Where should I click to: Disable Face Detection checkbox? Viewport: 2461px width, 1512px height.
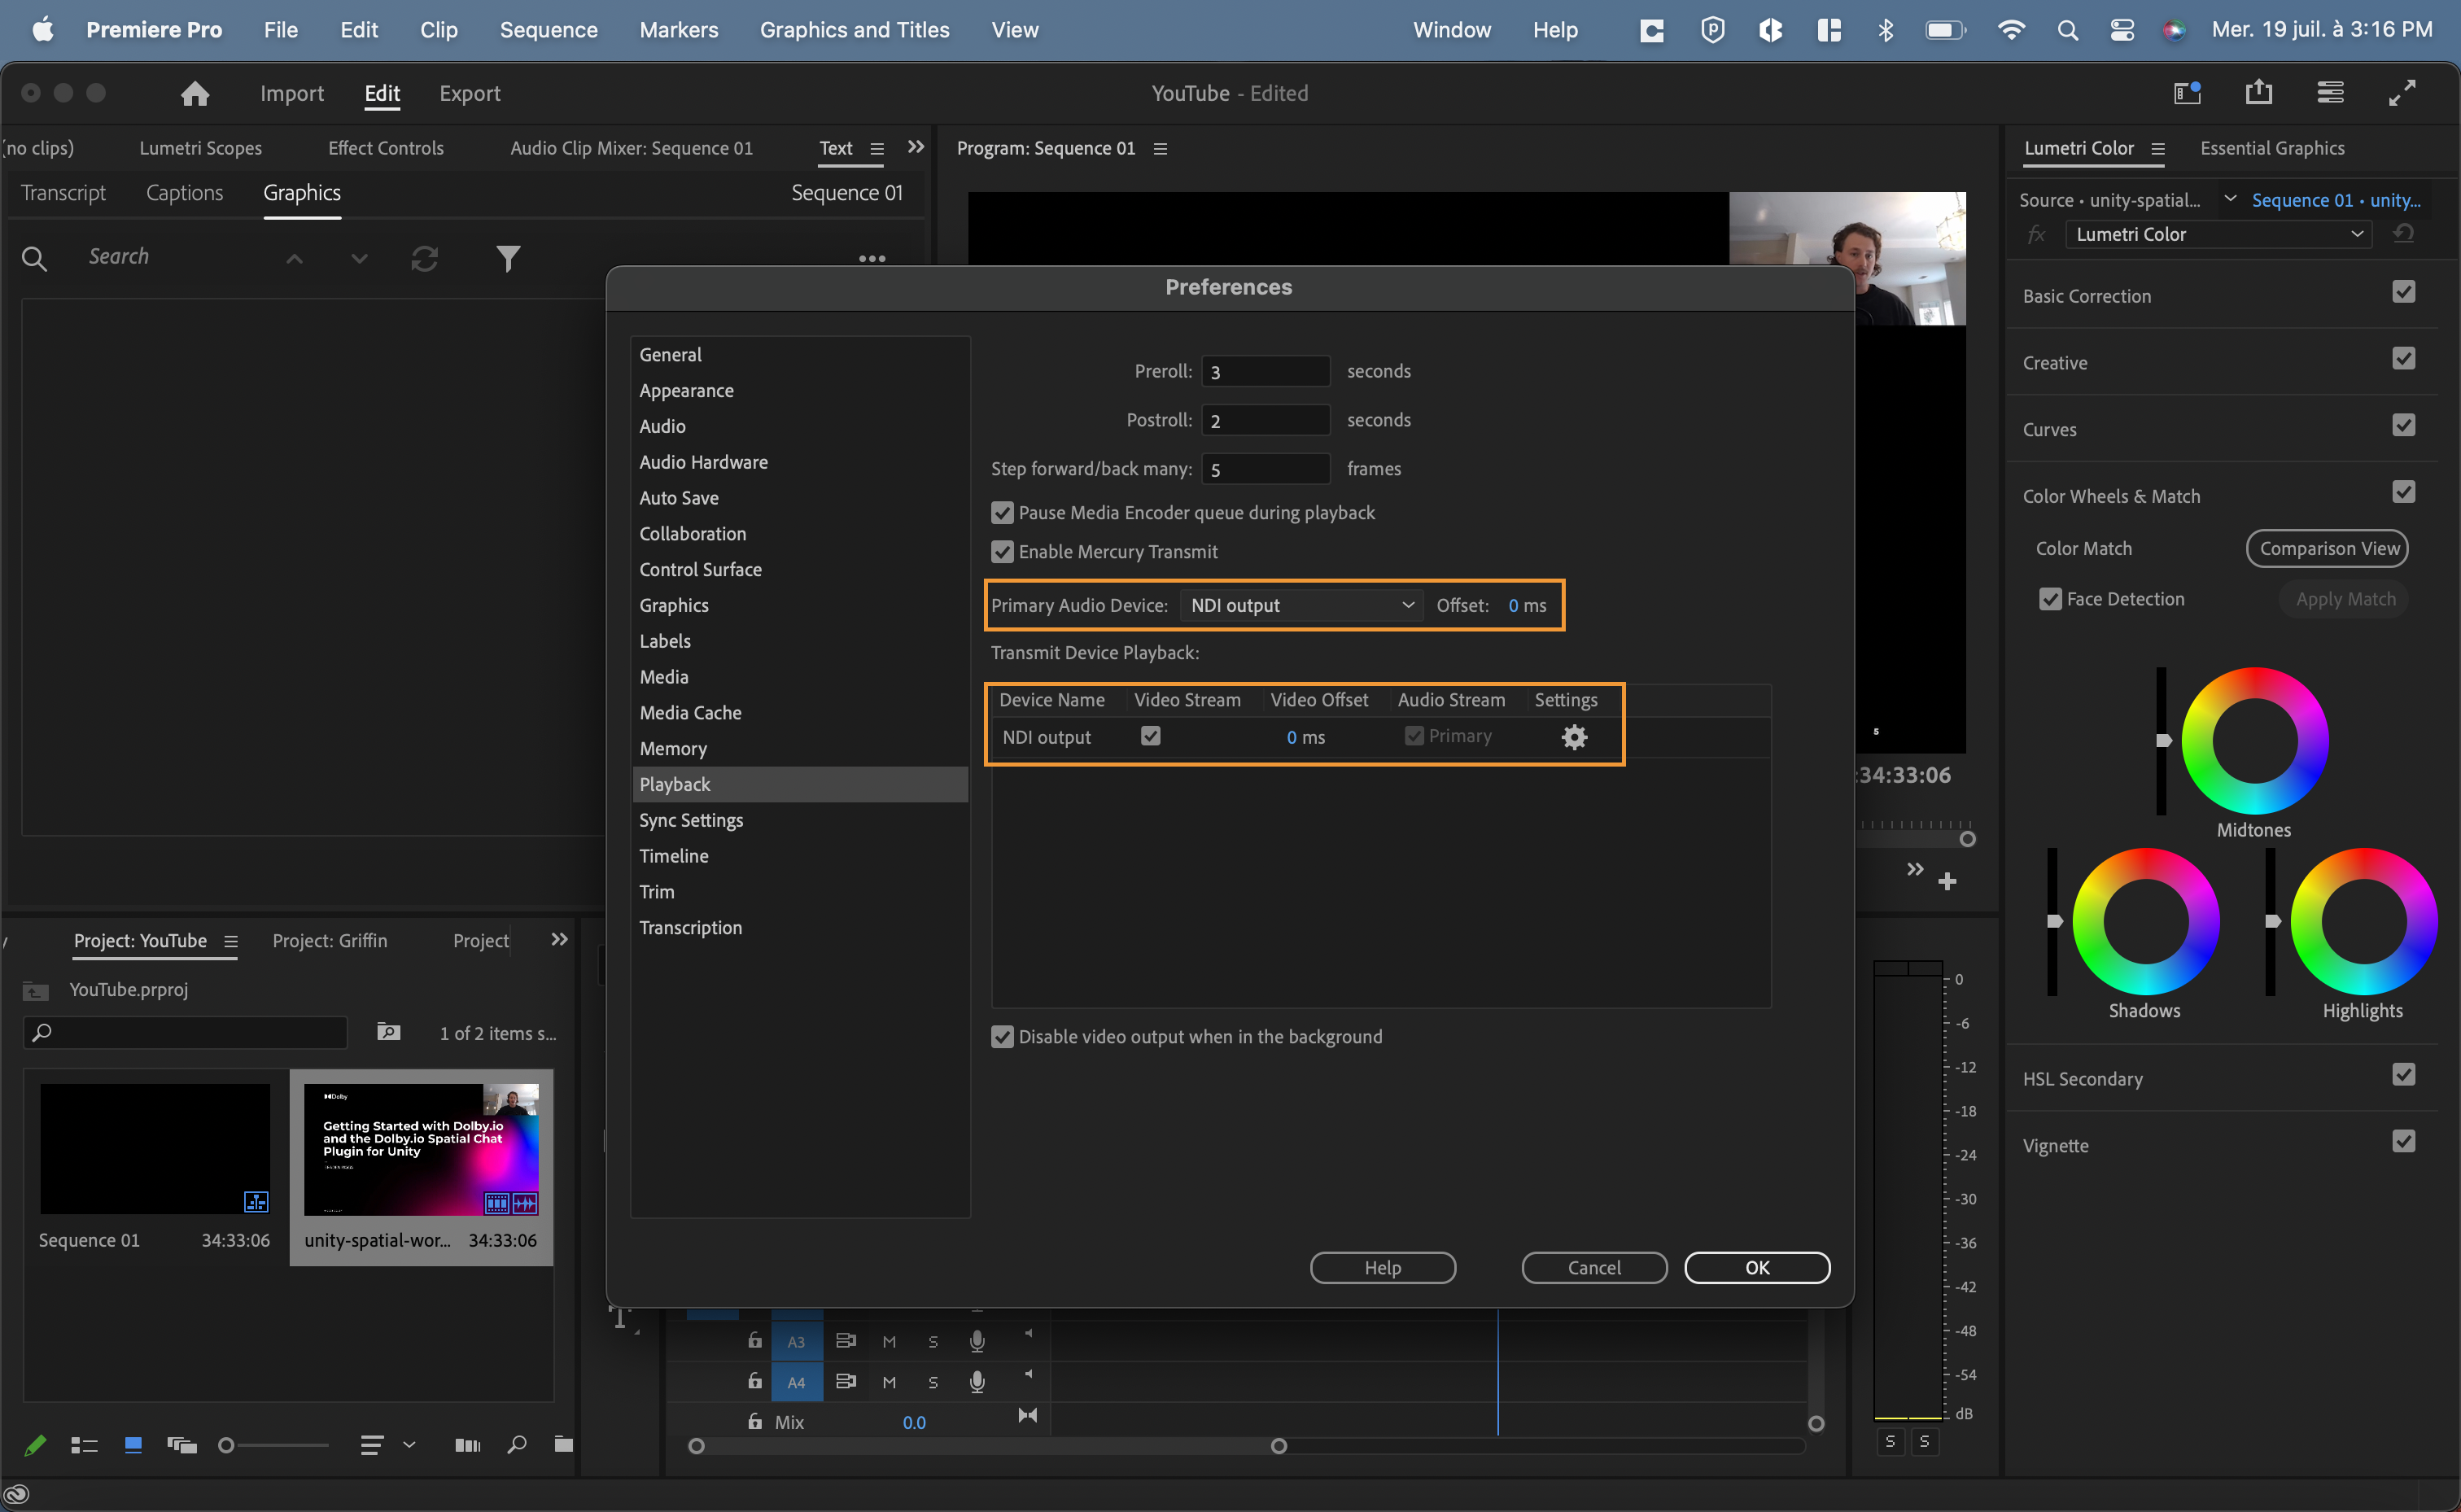coord(2050,599)
